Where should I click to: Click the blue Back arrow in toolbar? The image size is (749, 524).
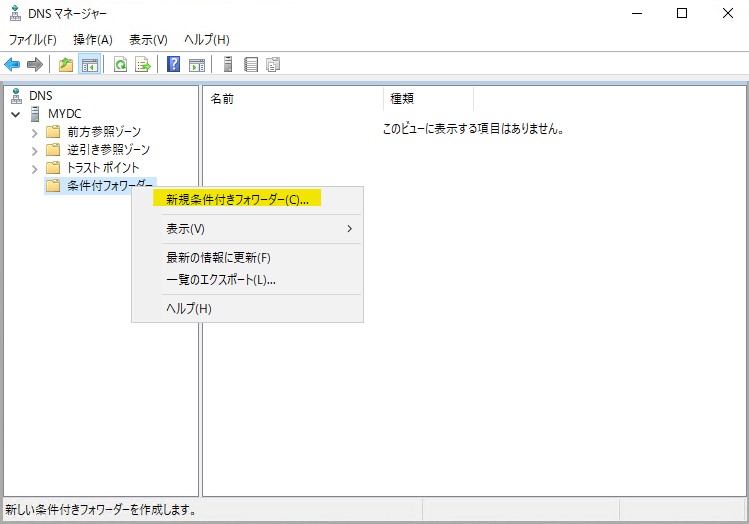pyautogui.click(x=12, y=64)
